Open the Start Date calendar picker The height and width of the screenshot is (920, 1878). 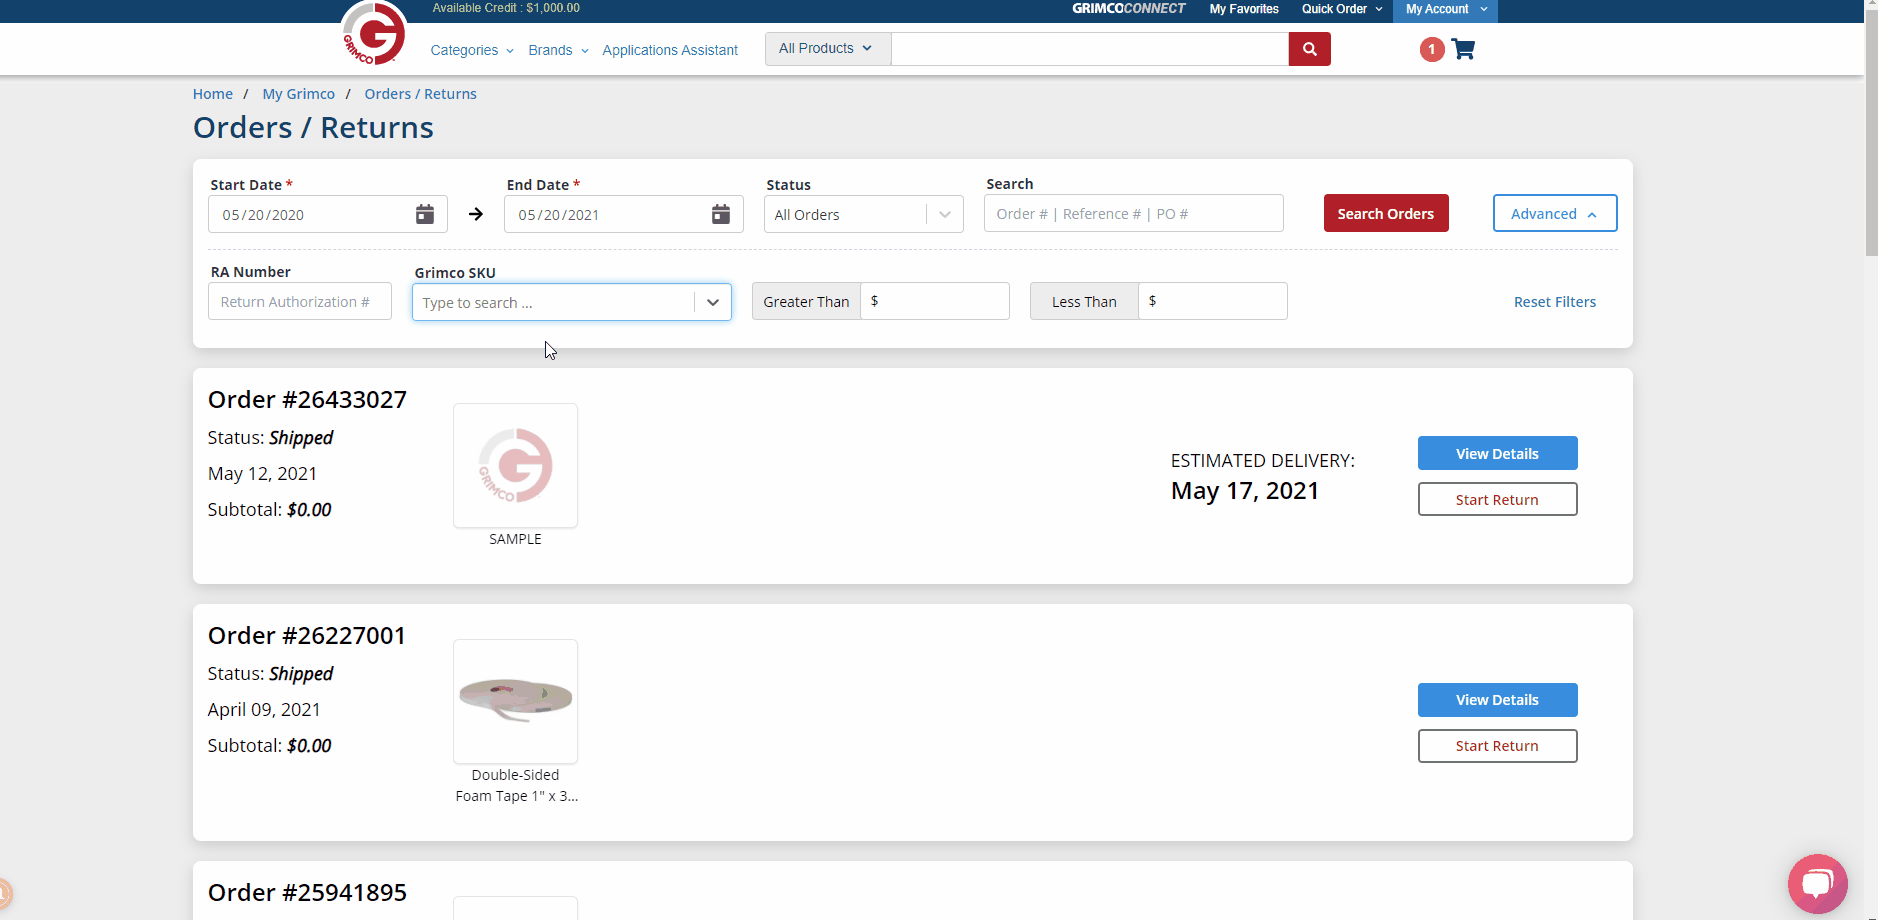[x=425, y=214]
